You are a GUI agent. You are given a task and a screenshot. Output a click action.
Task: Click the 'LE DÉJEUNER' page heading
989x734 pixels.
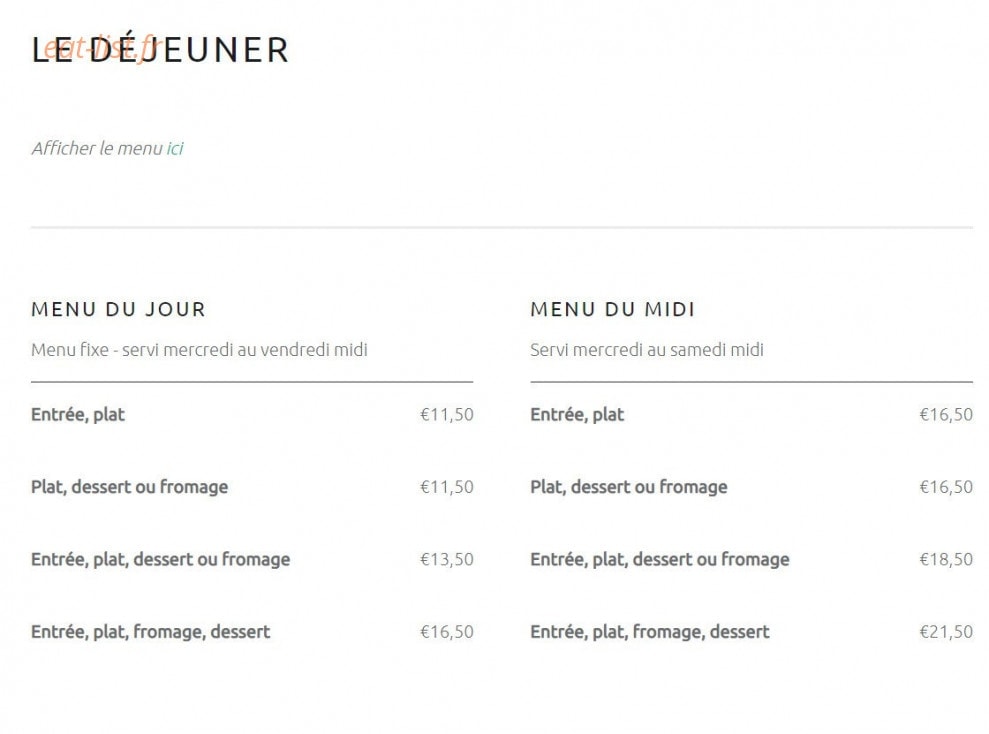pyautogui.click(x=160, y=50)
